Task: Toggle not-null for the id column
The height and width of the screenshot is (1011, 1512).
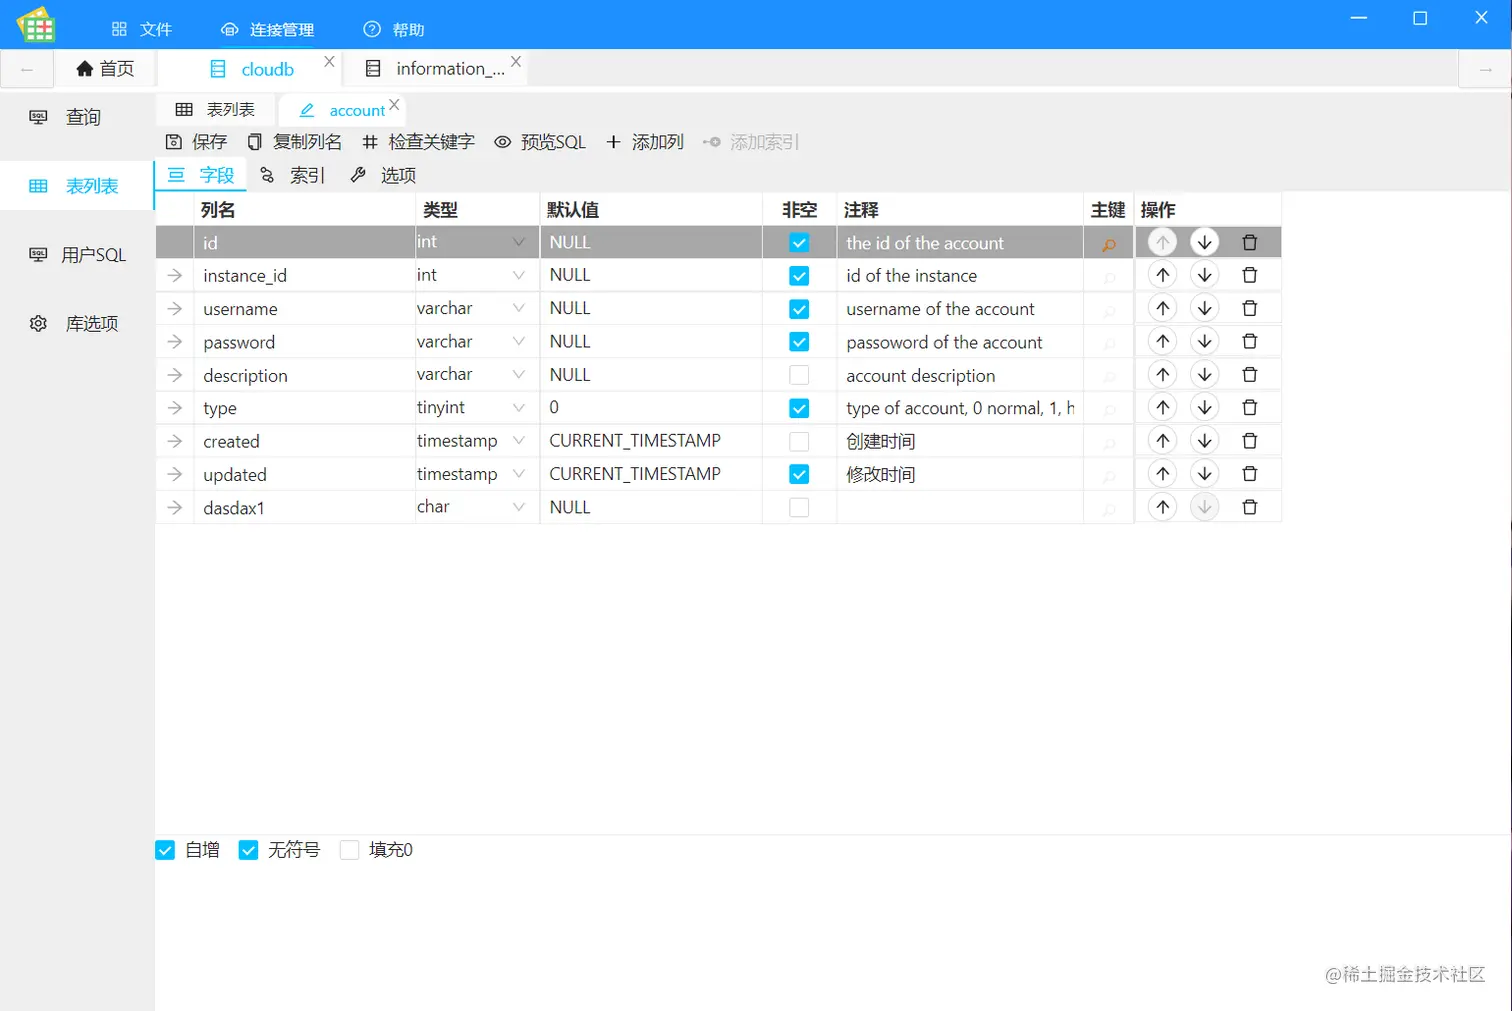Action: [799, 242]
